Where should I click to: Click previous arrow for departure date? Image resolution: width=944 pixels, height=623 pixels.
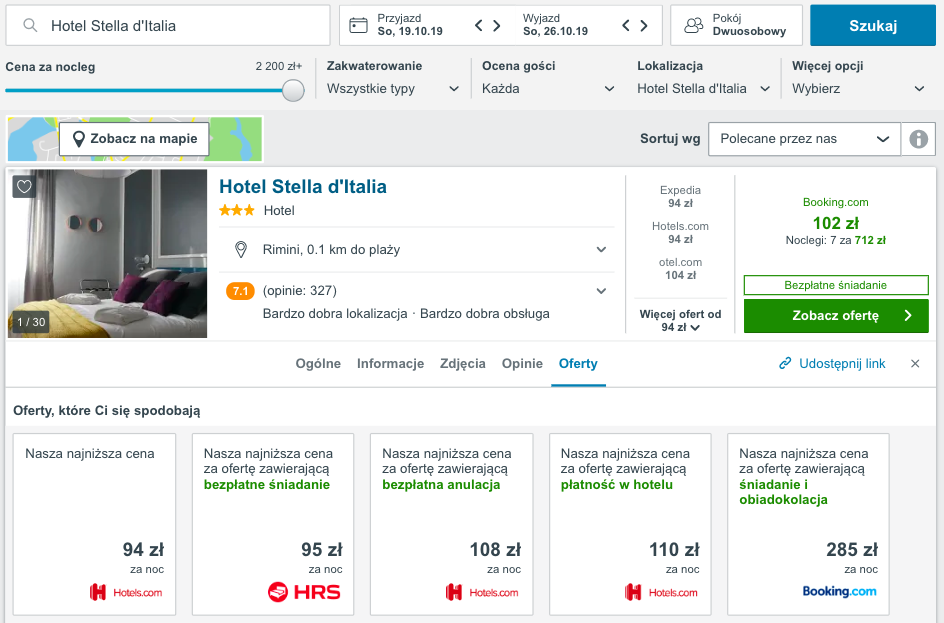(627, 25)
